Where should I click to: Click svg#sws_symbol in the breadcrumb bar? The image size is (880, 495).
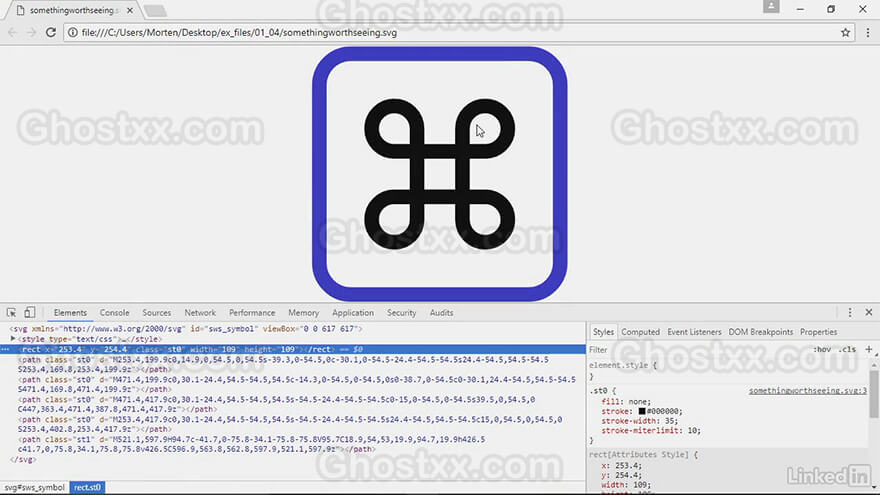click(x=35, y=487)
